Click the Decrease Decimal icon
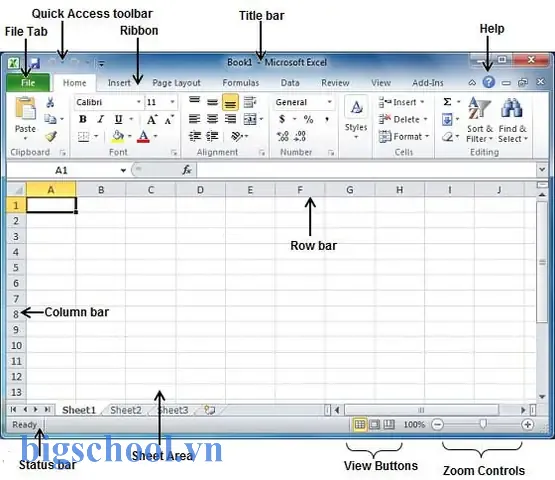Viewport: 555px width, 480px height. [300, 136]
